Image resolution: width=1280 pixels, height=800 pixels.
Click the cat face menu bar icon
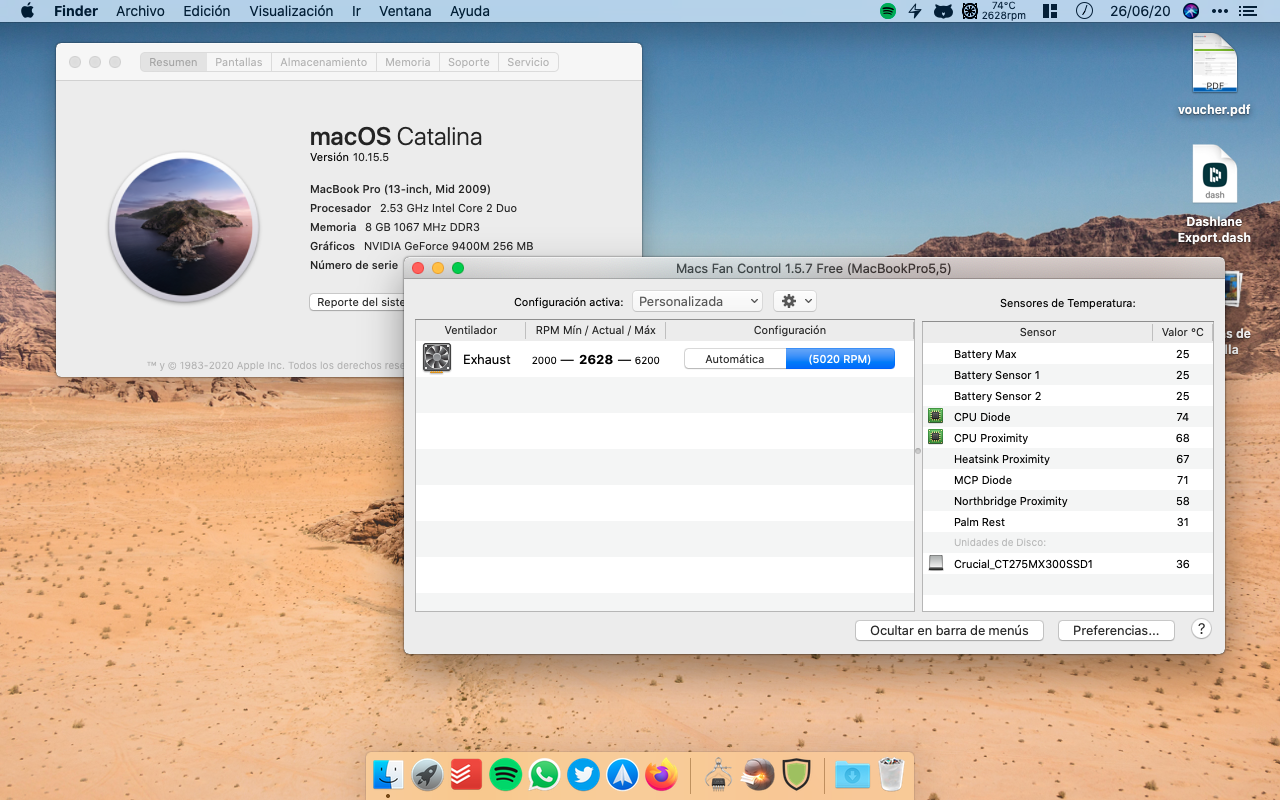coord(942,11)
